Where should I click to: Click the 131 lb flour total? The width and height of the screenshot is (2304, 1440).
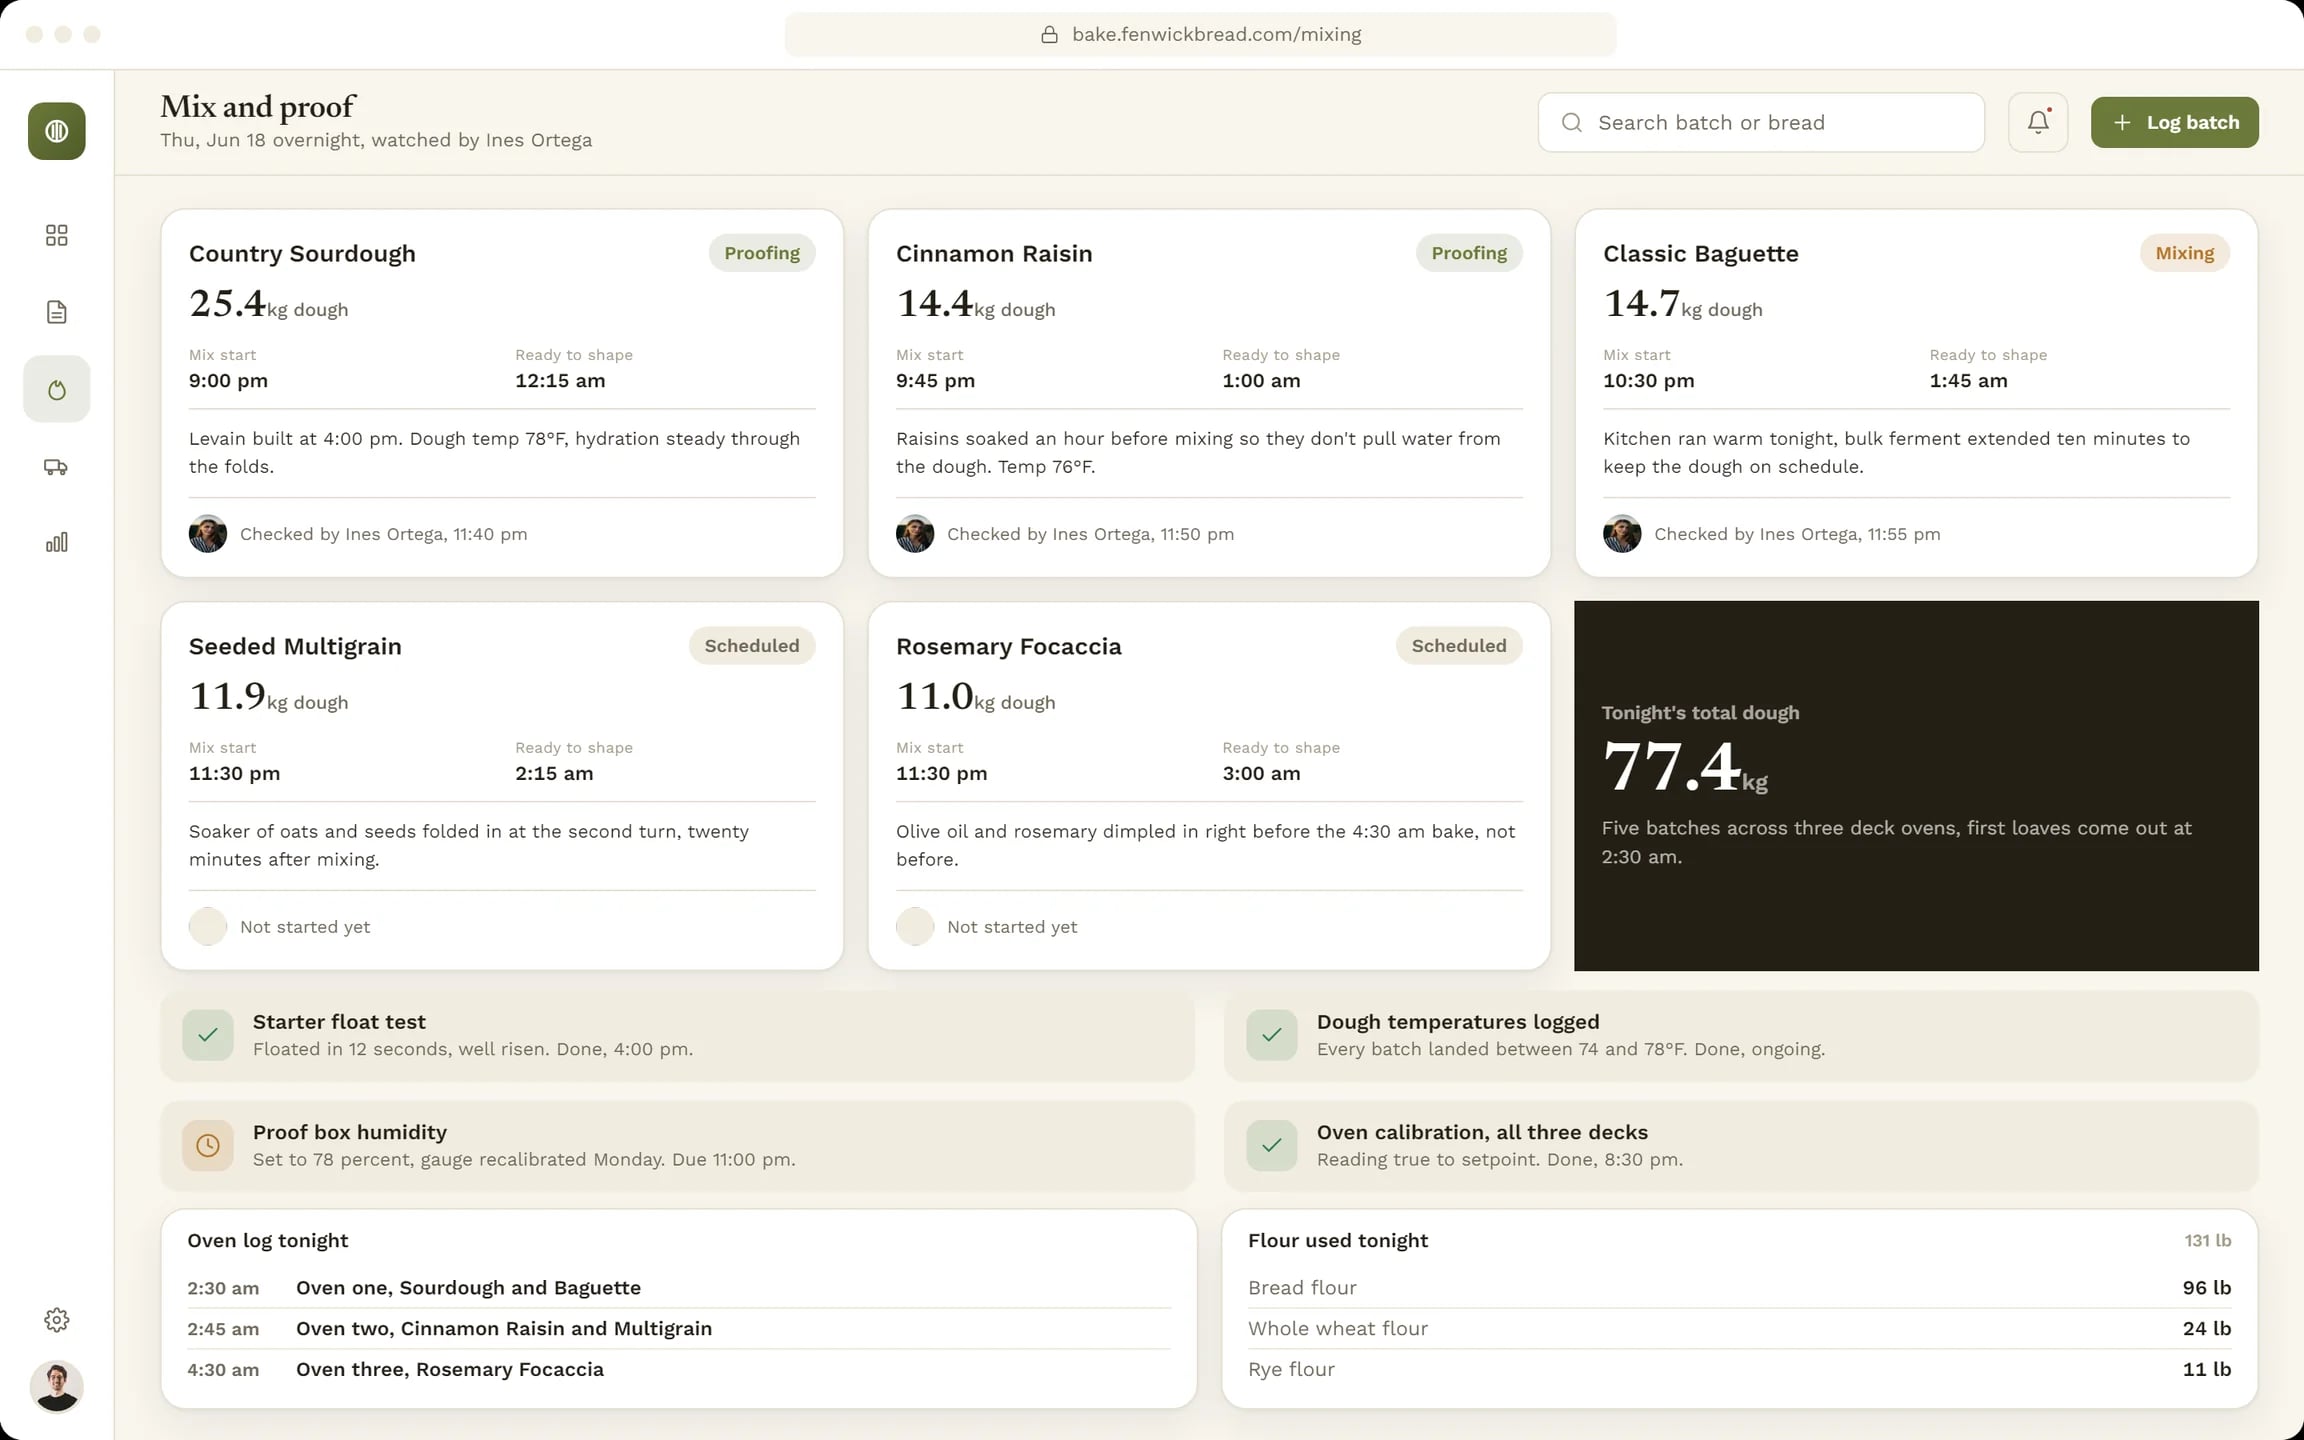point(2208,1241)
